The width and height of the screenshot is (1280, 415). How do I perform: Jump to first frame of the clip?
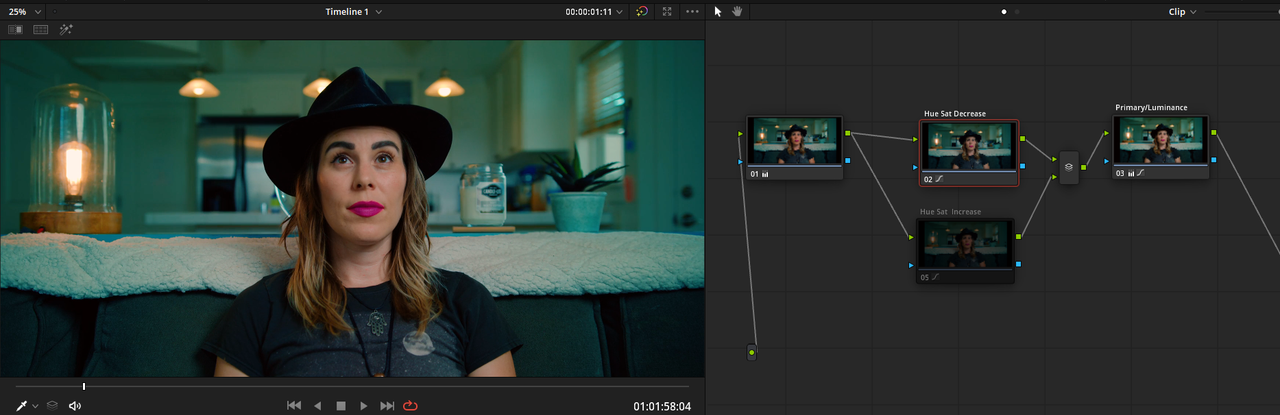pos(294,405)
